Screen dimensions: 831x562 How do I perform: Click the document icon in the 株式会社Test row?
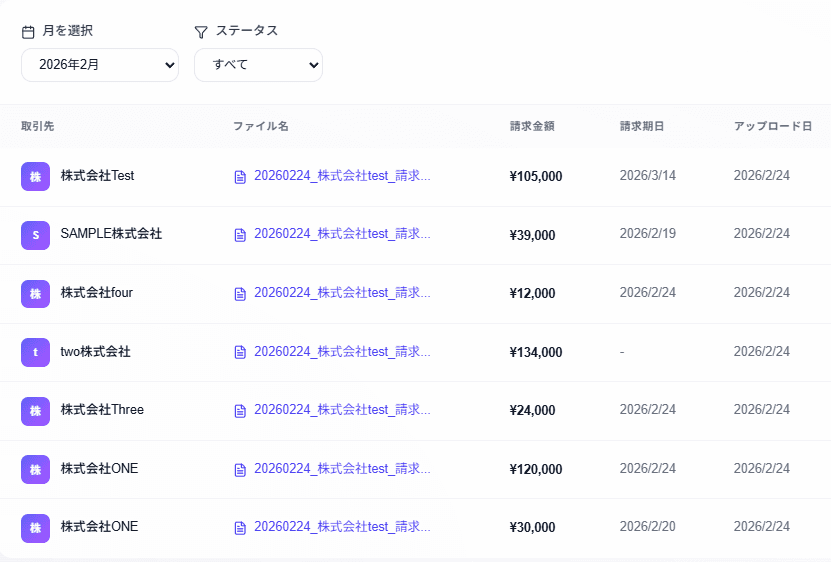(x=240, y=177)
